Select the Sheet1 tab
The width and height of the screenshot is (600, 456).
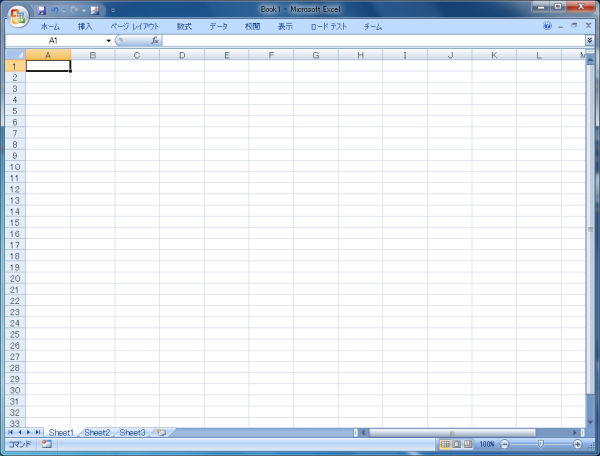(x=61, y=432)
